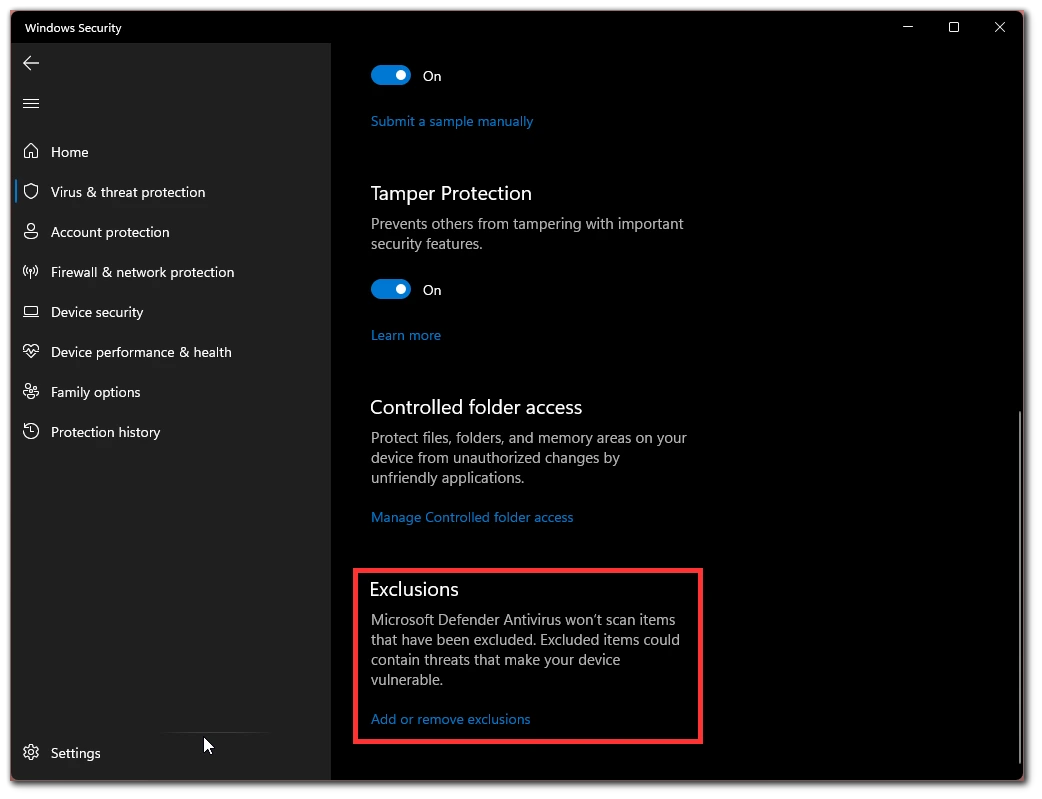Click the Settings gear icon
Image resolution: width=1042 pixels, height=799 pixels.
(x=31, y=752)
